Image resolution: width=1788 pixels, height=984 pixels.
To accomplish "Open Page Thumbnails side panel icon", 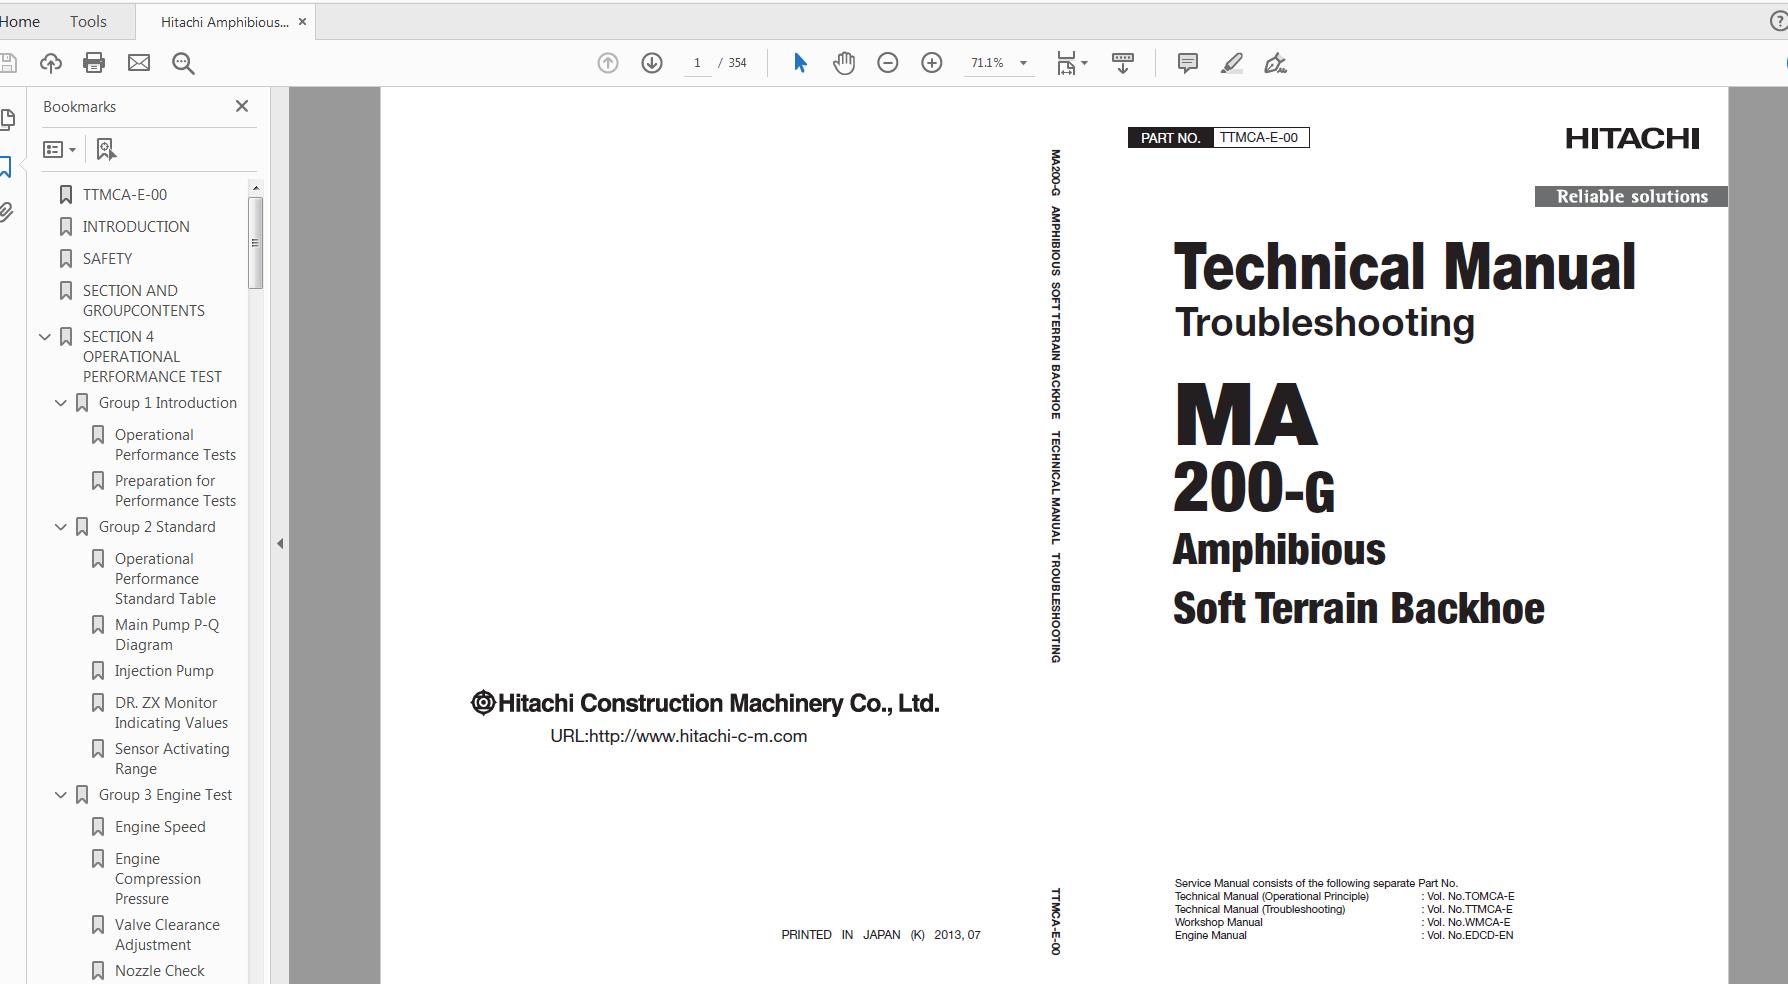I will click(x=7, y=120).
